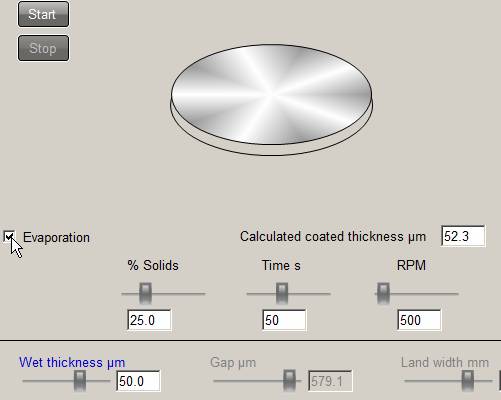The width and height of the screenshot is (501, 400).
Task: Click the spinning disc graphic
Action: click(272, 100)
